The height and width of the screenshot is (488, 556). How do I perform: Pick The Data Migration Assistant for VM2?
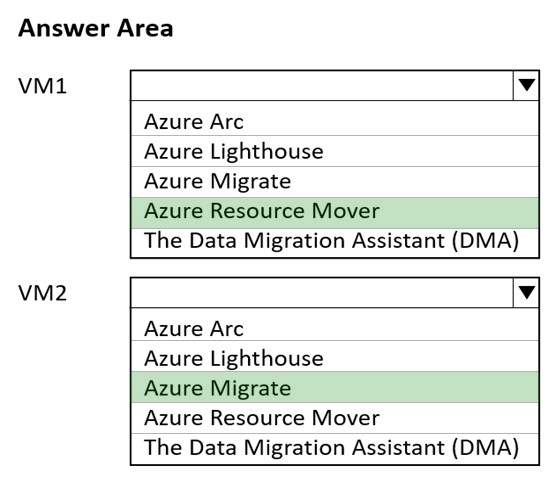pyautogui.click(x=335, y=448)
